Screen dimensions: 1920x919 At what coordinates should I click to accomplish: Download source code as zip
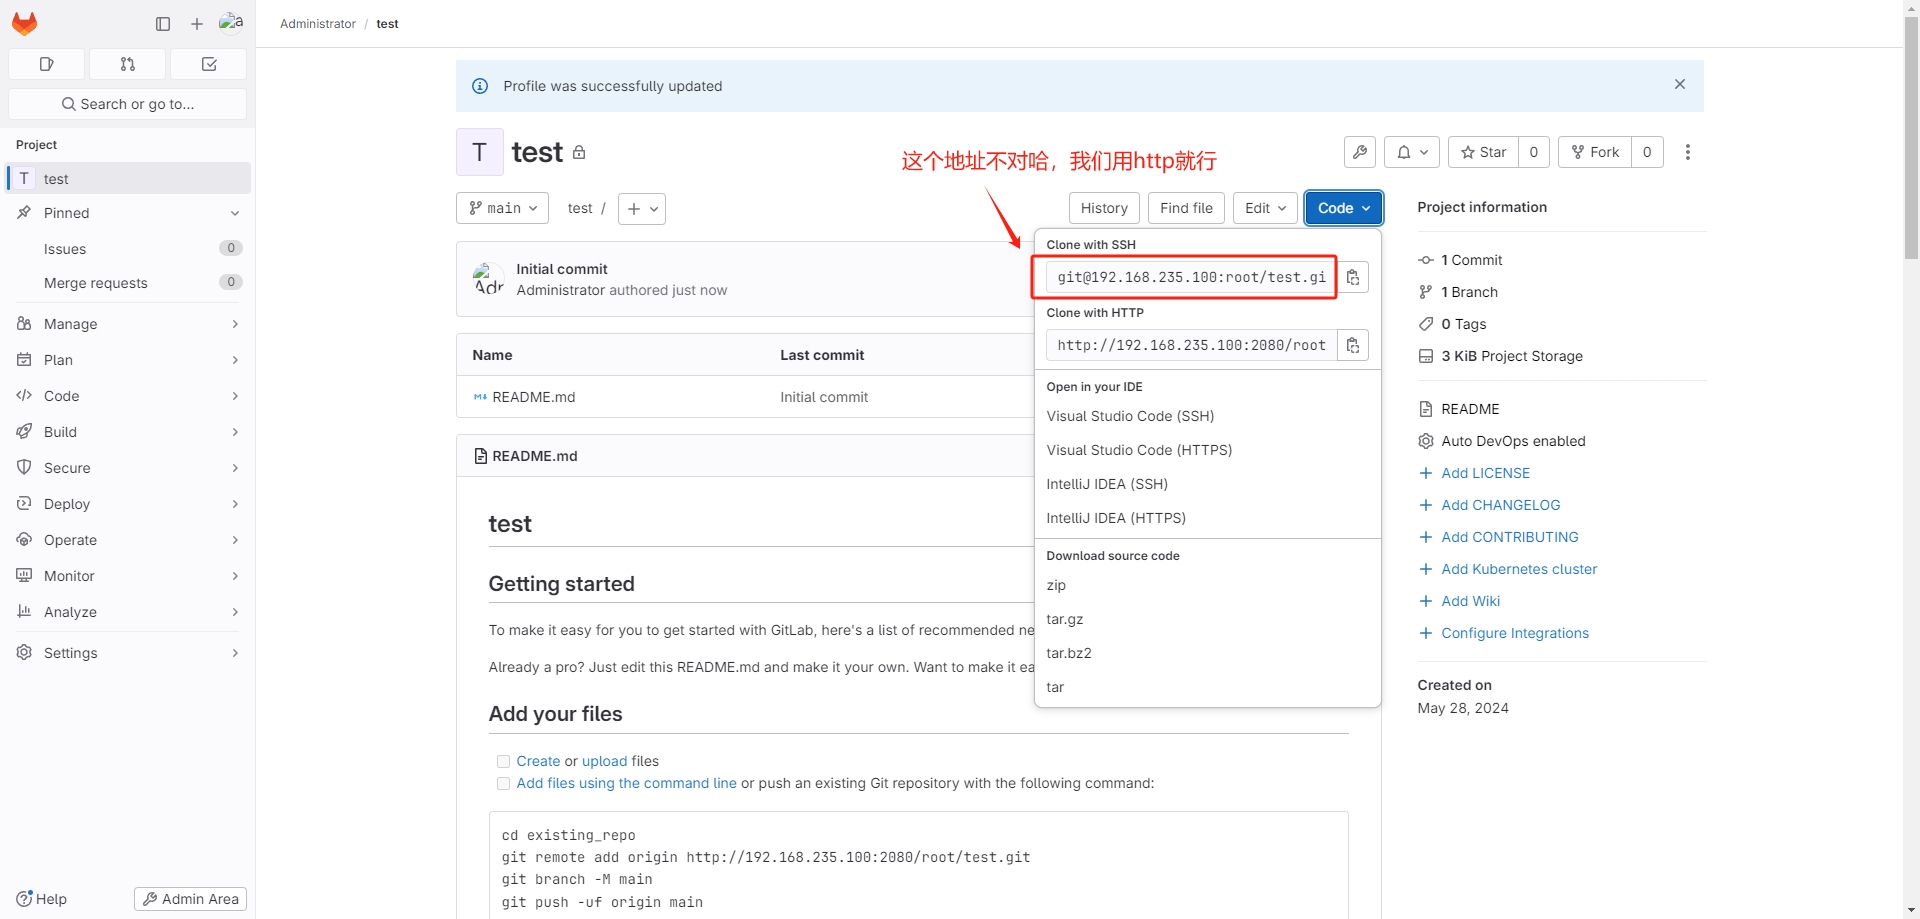click(1056, 585)
